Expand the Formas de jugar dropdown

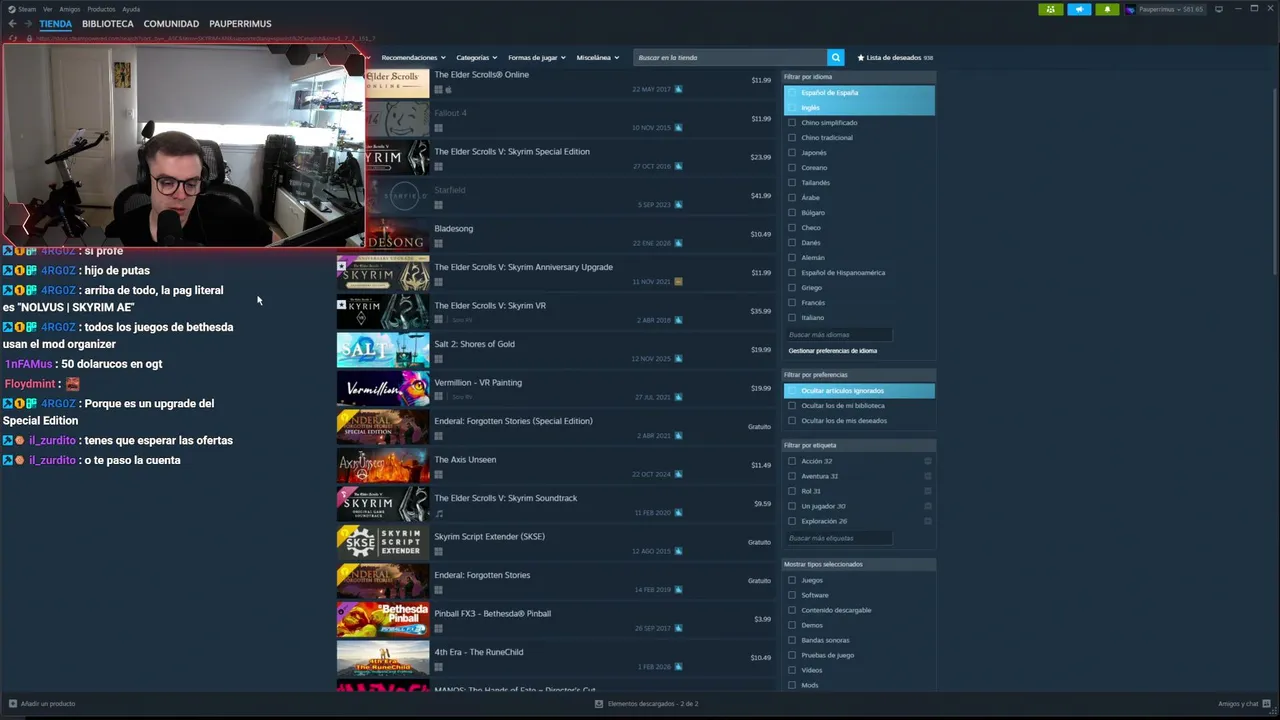point(536,57)
